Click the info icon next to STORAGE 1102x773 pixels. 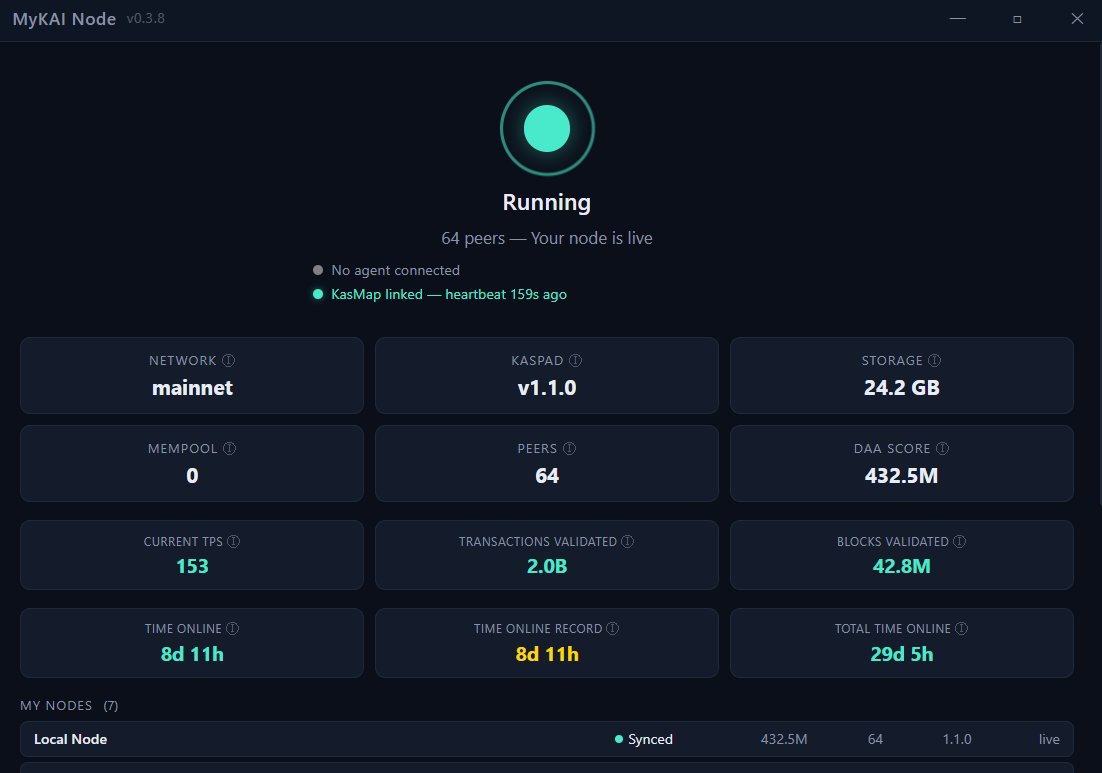pyautogui.click(x=934, y=360)
